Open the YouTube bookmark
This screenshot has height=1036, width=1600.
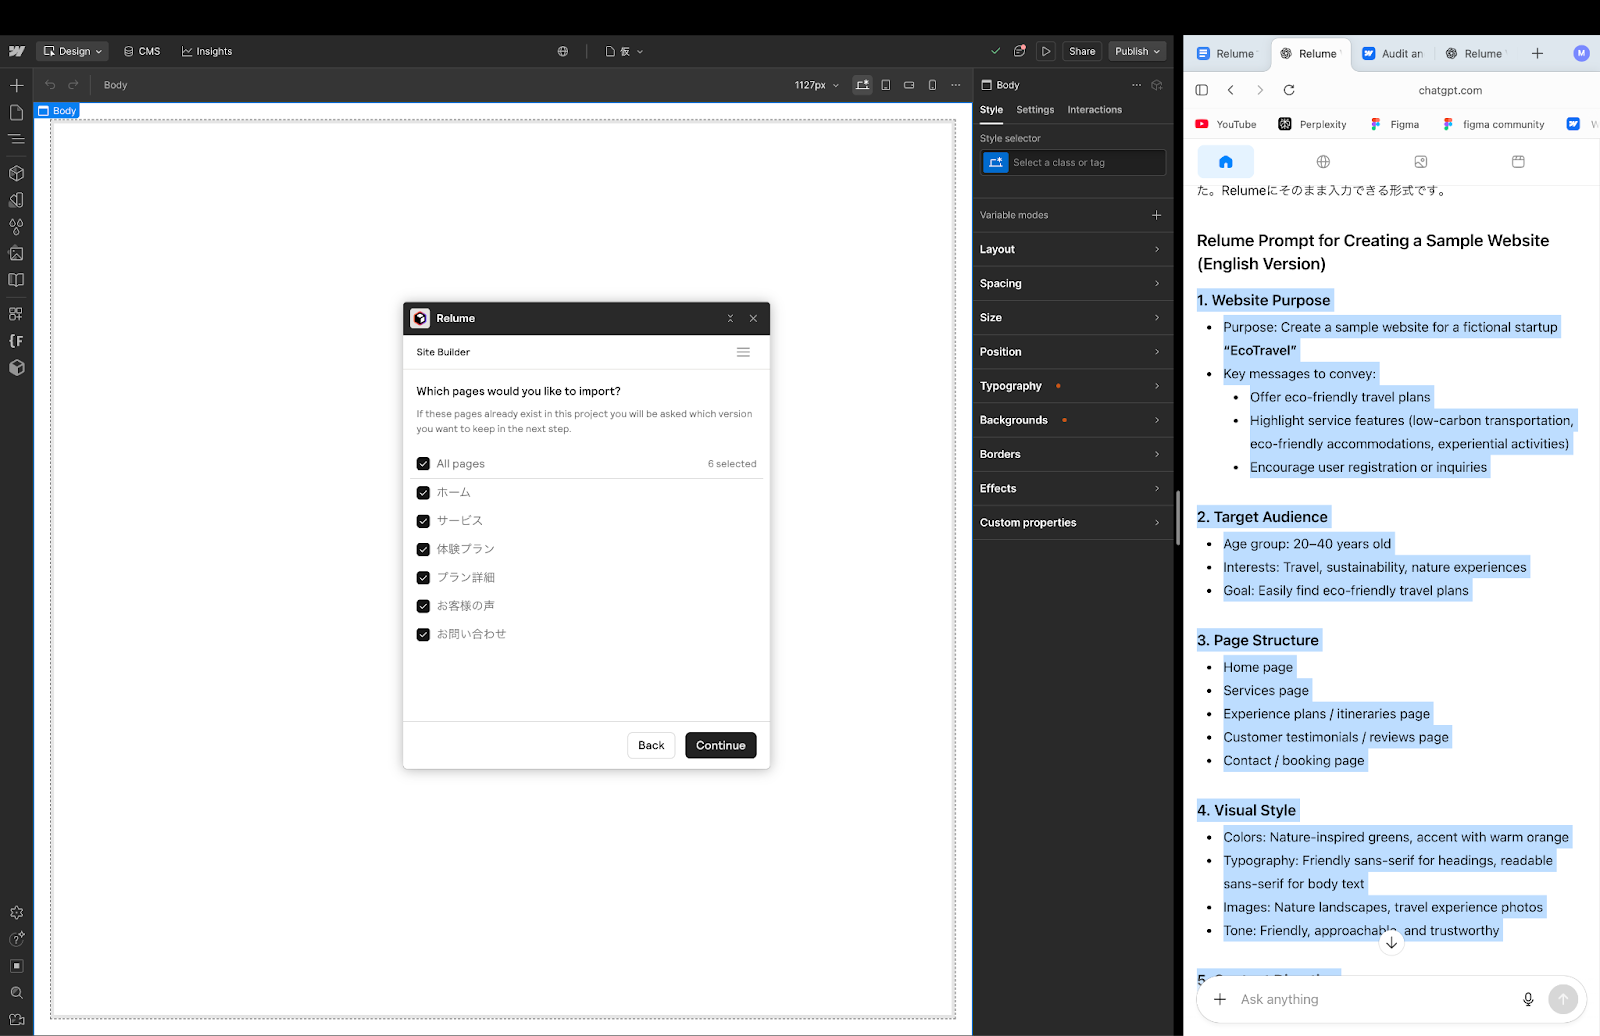coord(1226,124)
